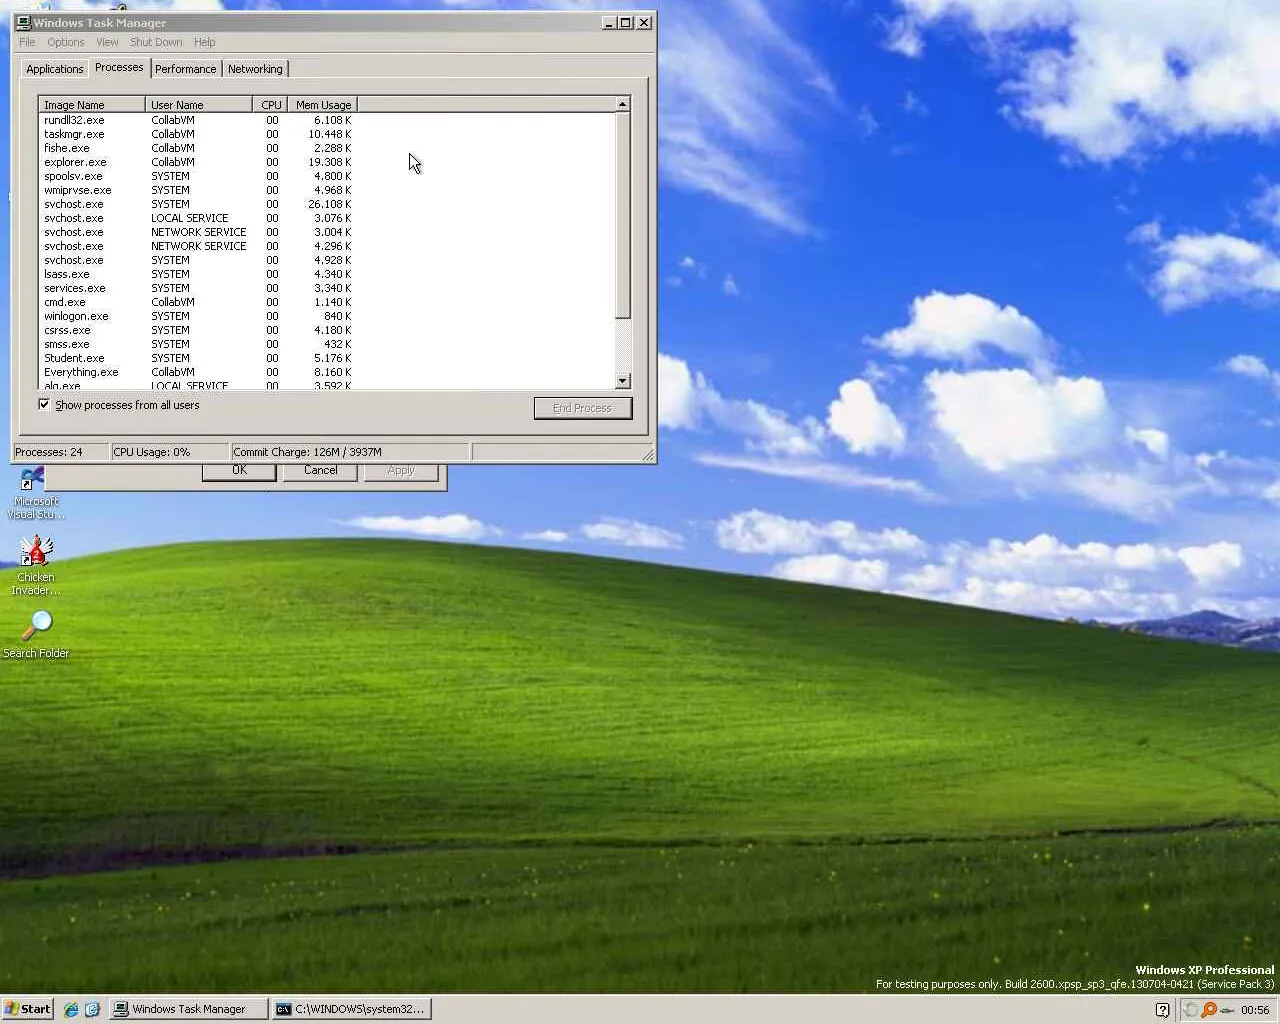The image size is (1280, 1024).
Task: Click the help question mark tray icon
Action: (1162, 1010)
